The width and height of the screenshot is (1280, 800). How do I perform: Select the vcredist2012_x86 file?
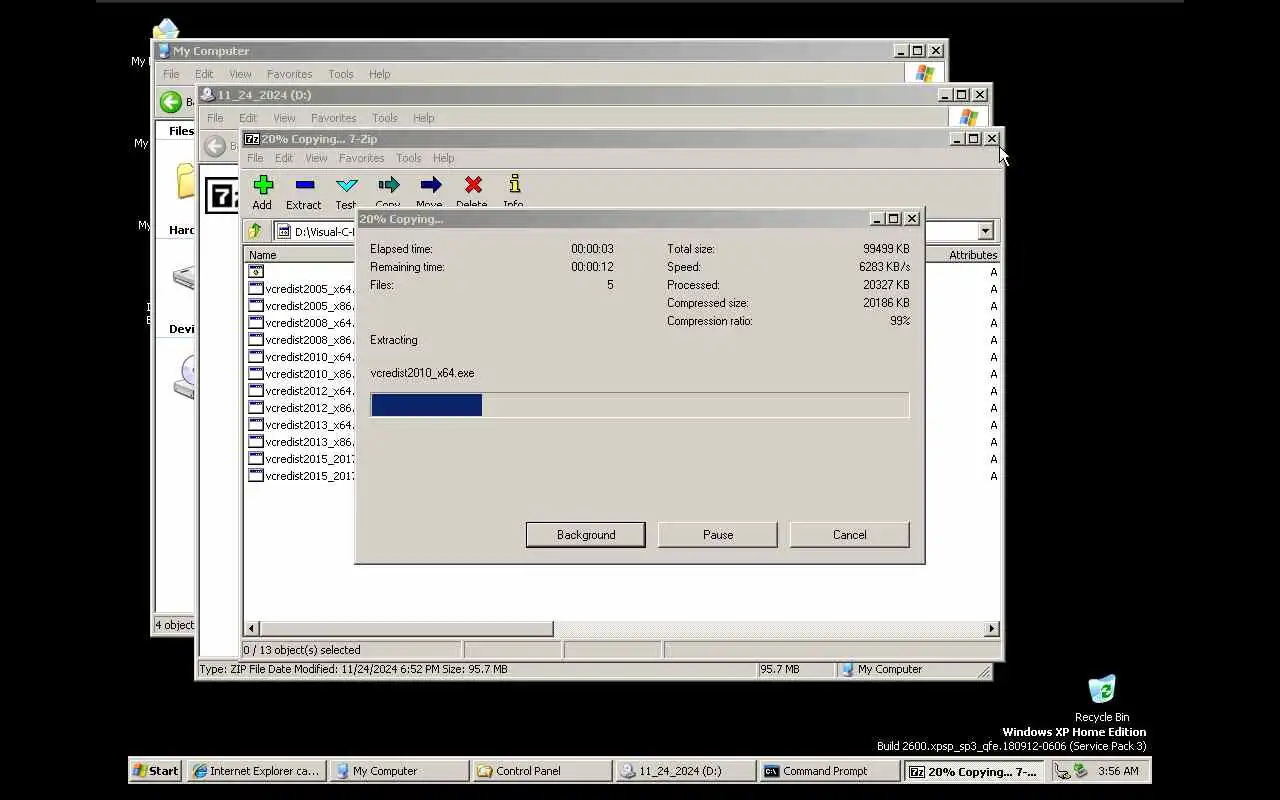click(x=301, y=408)
